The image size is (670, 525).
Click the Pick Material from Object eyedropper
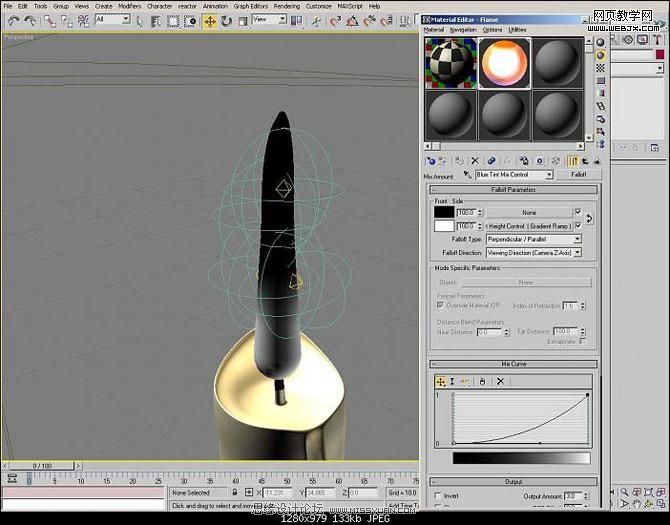468,175
